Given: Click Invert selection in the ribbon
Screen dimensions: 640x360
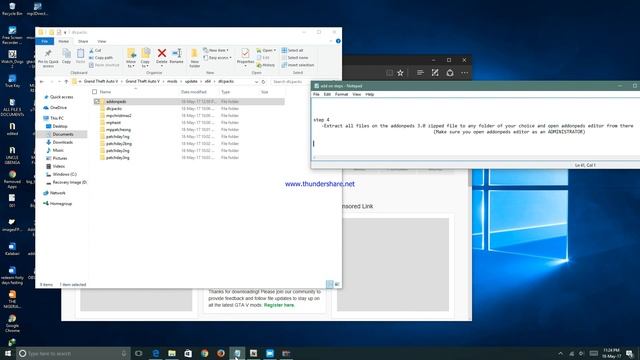Looking at the screenshot, I should click(x=298, y=65).
